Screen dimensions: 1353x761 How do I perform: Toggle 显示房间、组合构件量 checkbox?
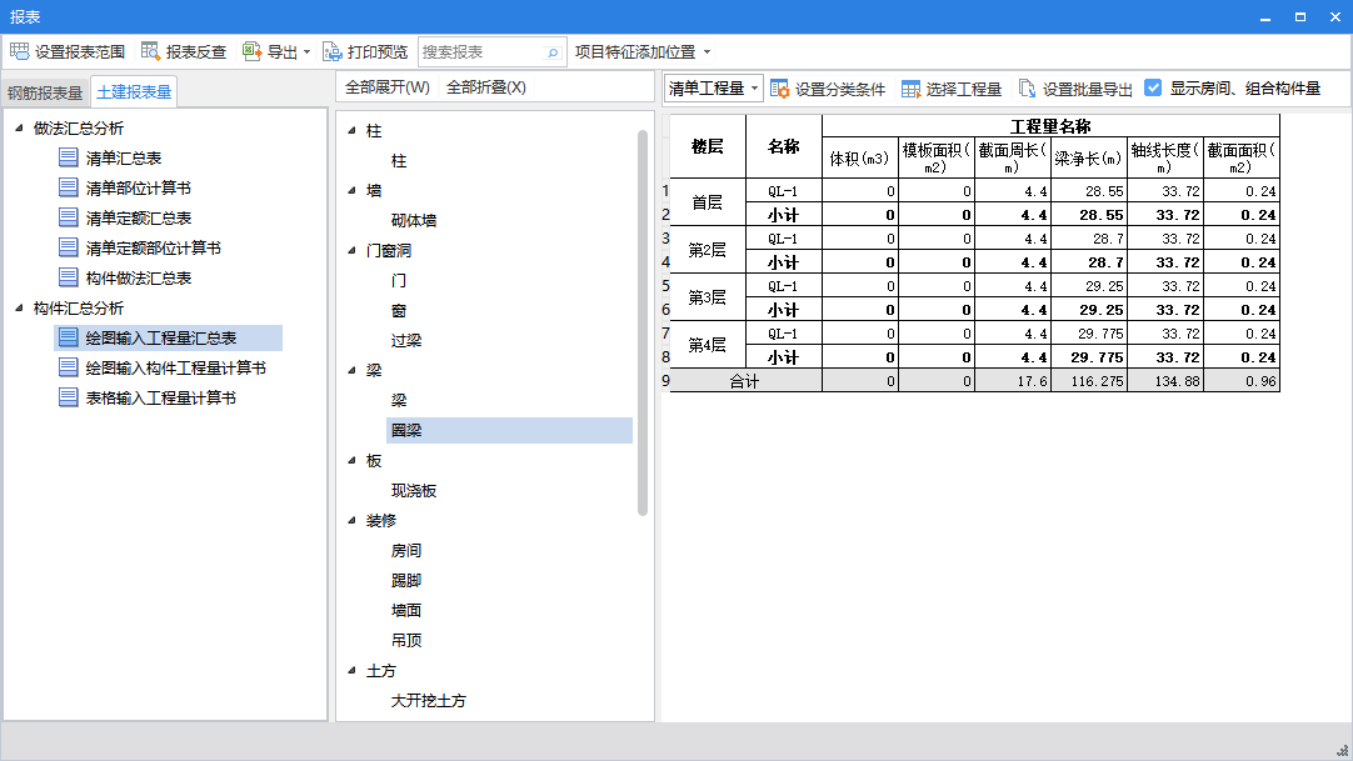[x=1153, y=88]
